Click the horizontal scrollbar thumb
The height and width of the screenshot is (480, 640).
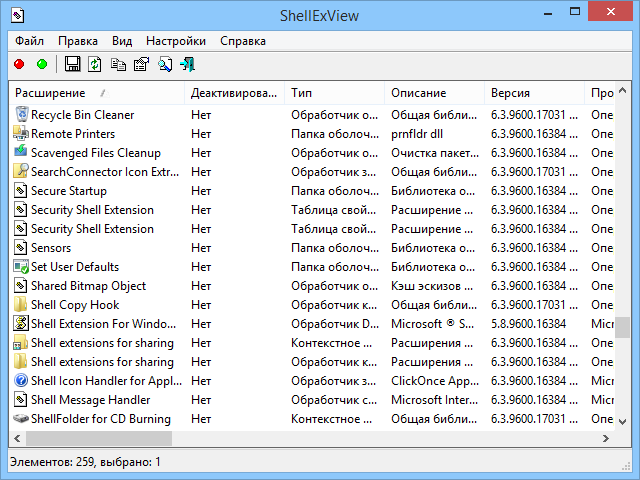pyautogui.click(x=99, y=438)
